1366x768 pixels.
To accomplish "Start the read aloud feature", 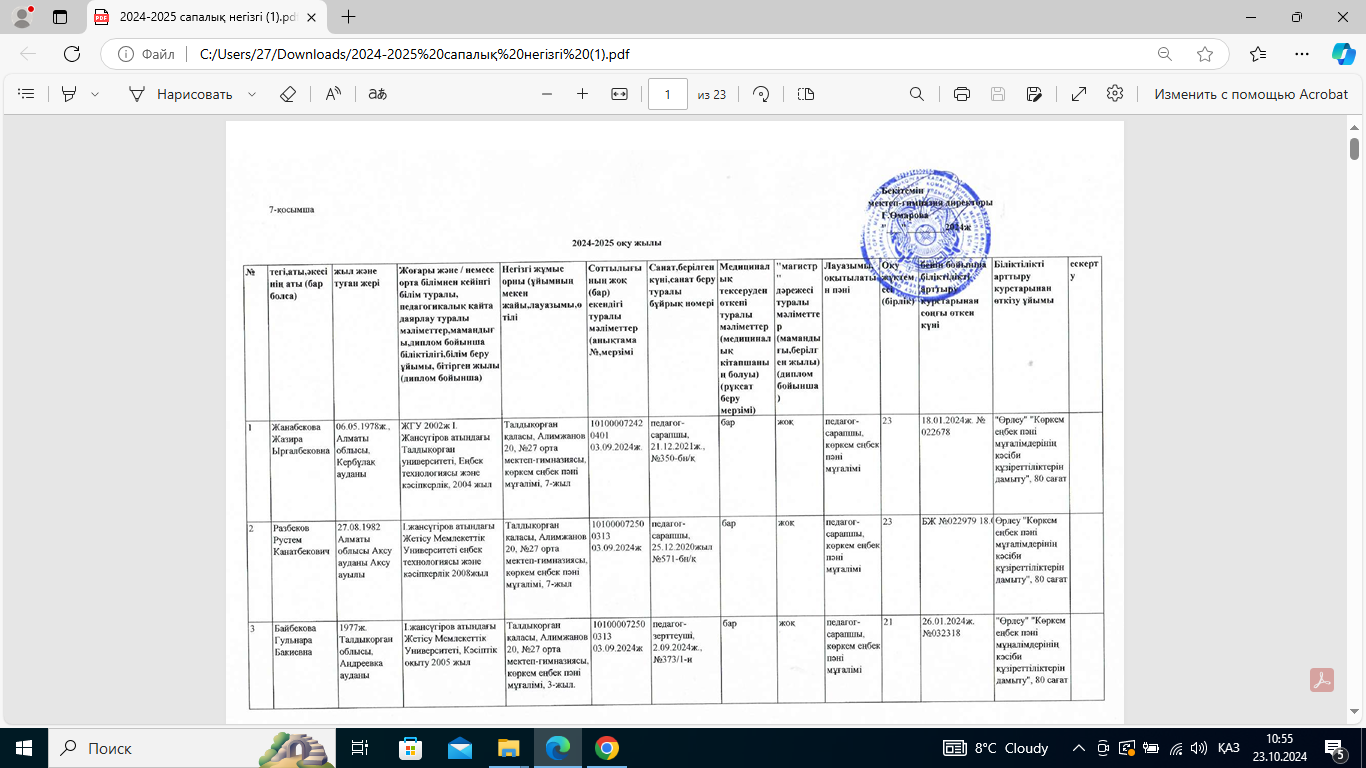I will coord(333,94).
